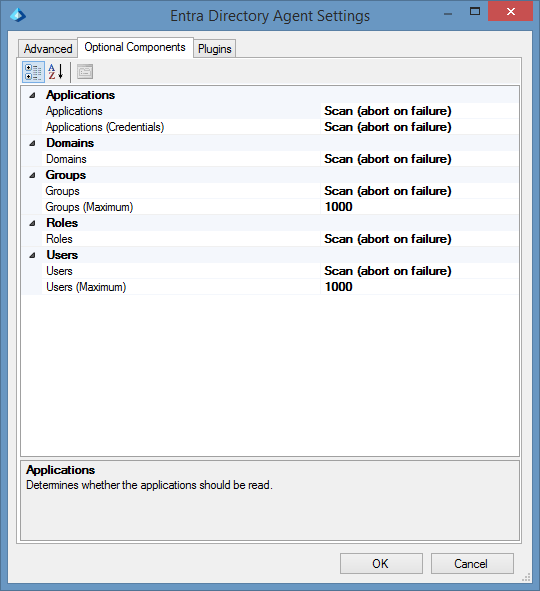
Task: Click the Roles category header
Action: coord(62,223)
